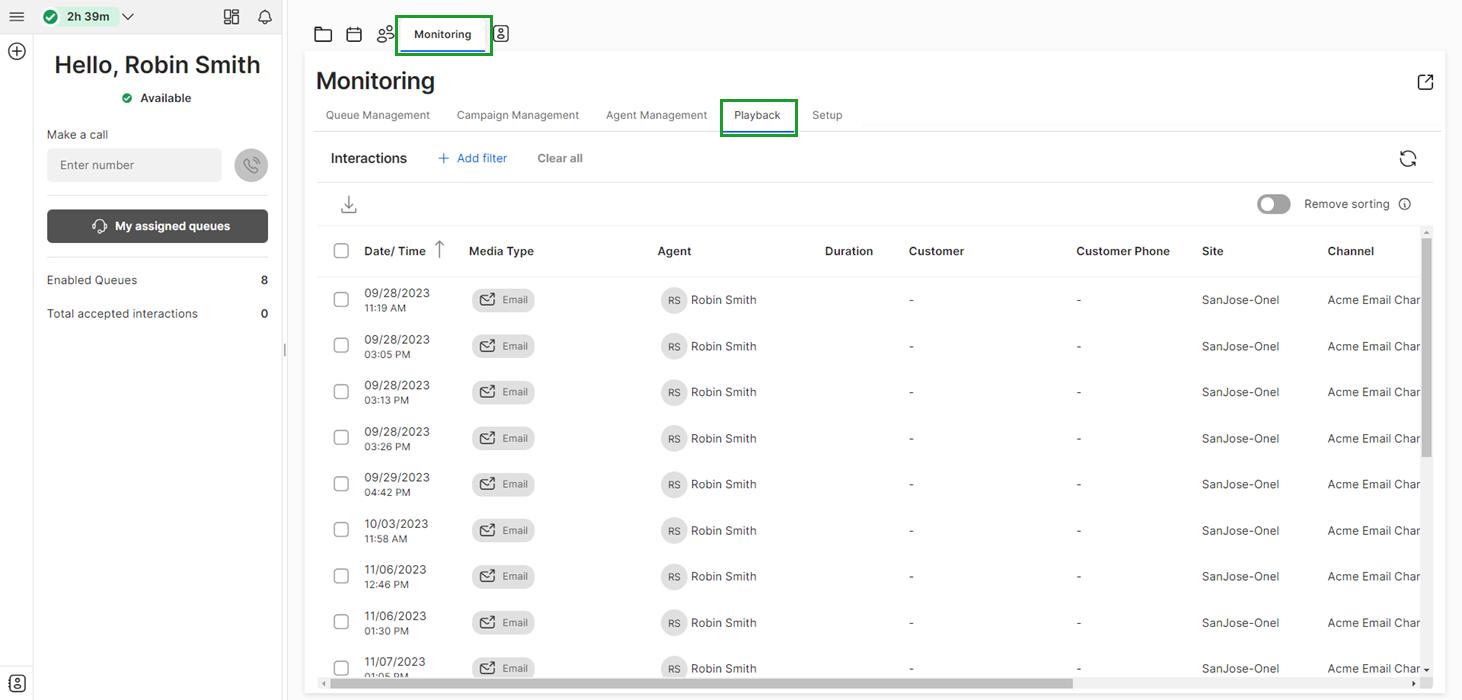Image resolution: width=1462 pixels, height=700 pixels.
Task: Check the 10/03/2023 11:58 AM row
Action: [x=341, y=529]
